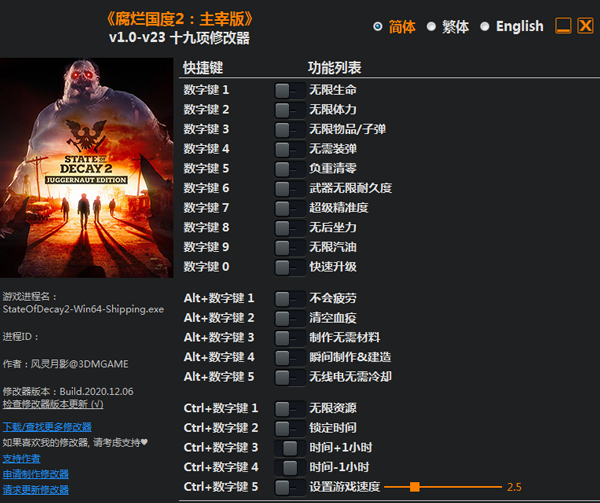The image size is (600, 503).
Task: Click 功能列表 column header
Action: pos(335,68)
